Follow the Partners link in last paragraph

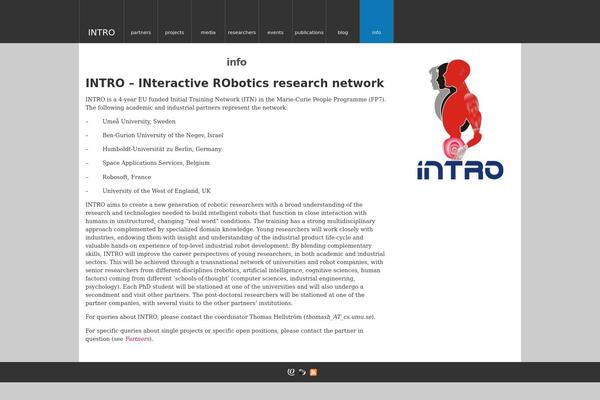tap(137, 339)
